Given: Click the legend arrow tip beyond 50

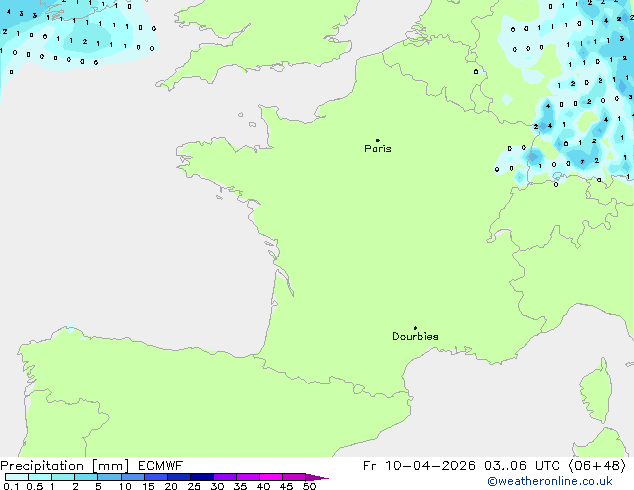Looking at the screenshot, I should [317, 477].
